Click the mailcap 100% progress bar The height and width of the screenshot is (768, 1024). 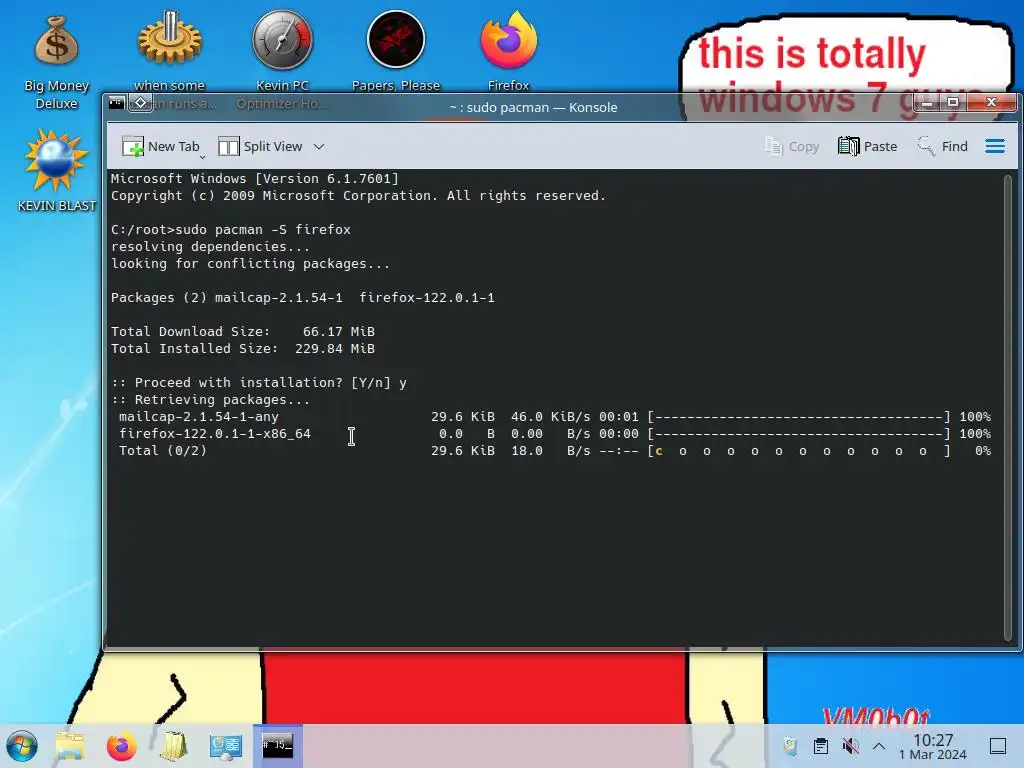[x=799, y=417]
